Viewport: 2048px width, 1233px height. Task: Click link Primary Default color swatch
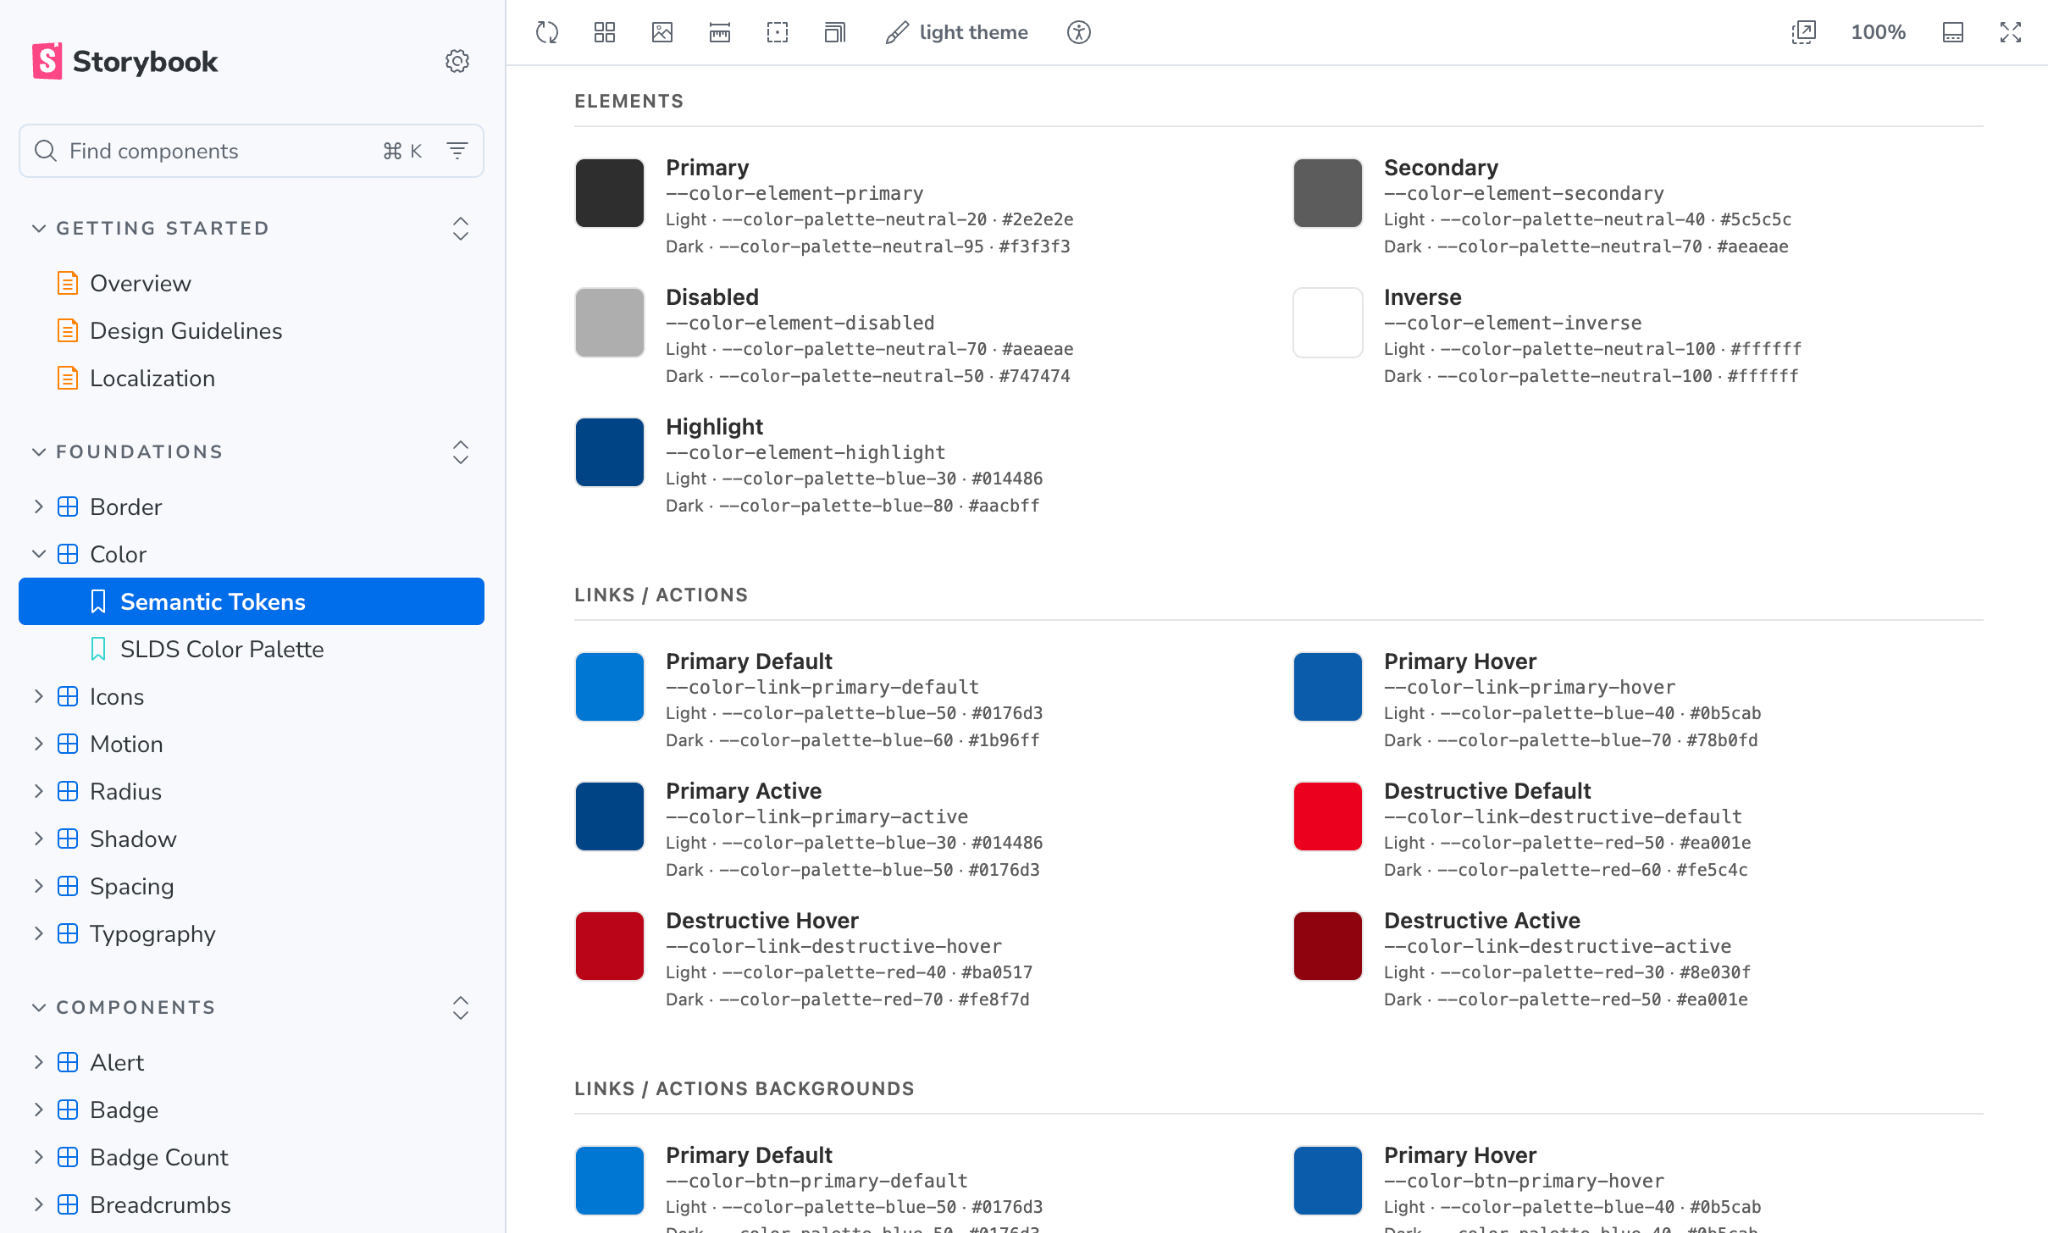(610, 687)
